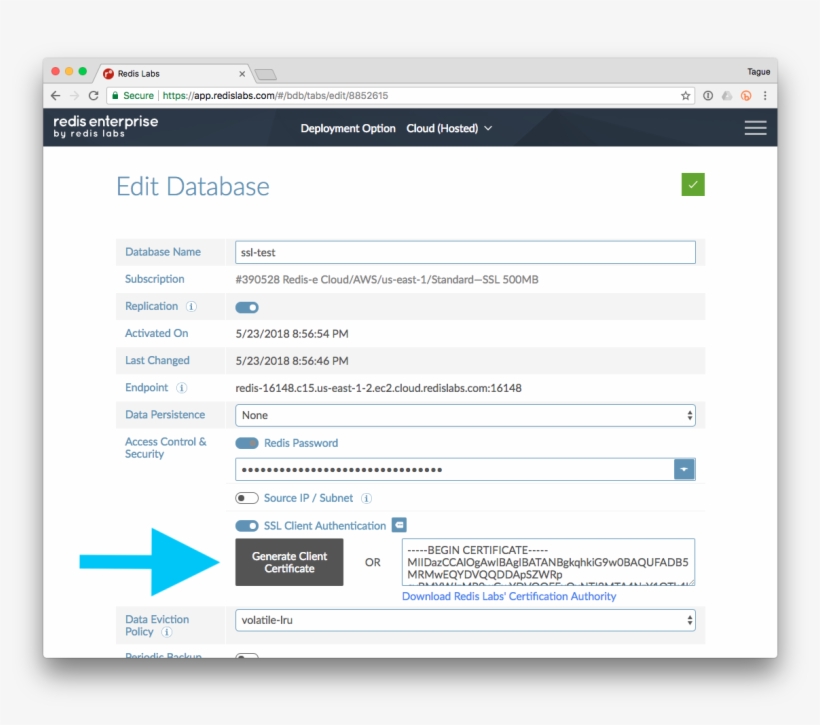Click Download Redis Labs' Certification Authority link
820x725 pixels.
pyautogui.click(x=509, y=596)
